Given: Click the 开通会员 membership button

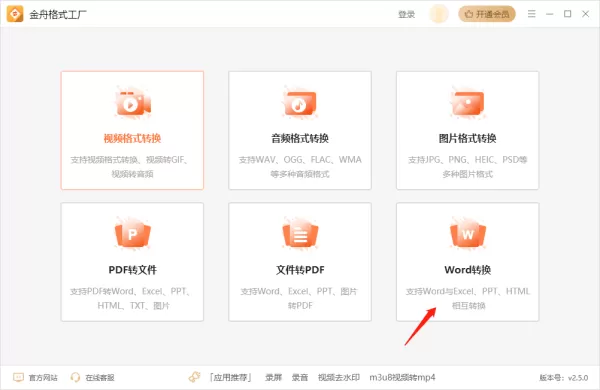Looking at the screenshot, I should (487, 14).
